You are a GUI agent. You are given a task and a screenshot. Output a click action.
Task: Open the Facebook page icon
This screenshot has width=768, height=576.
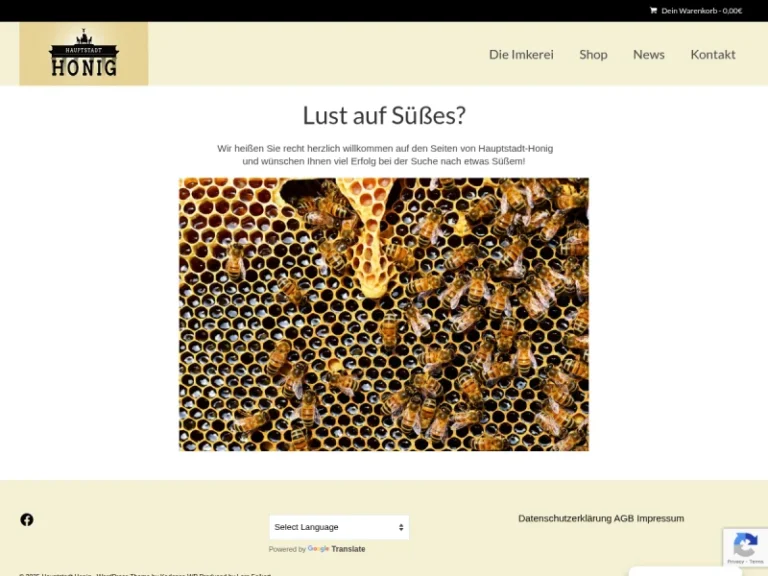pos(27,519)
